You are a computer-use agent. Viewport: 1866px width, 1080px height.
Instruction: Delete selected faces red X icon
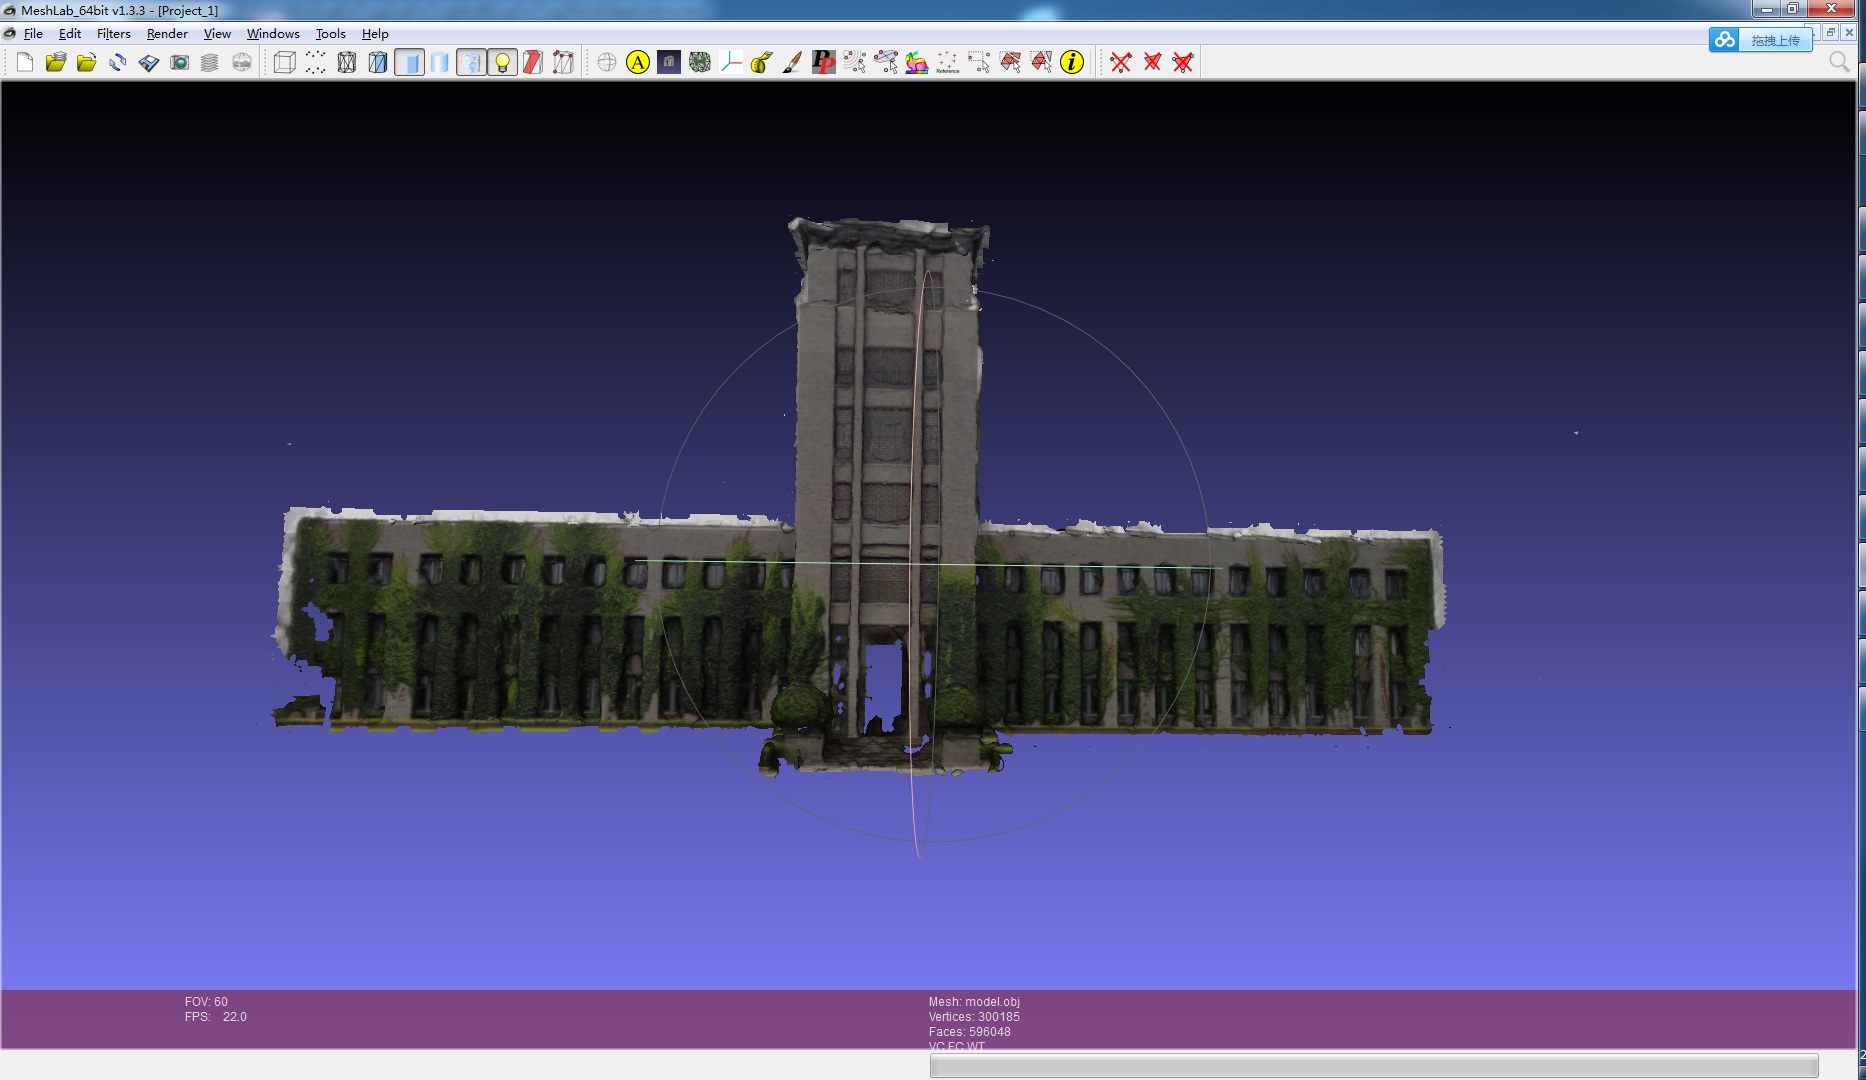[1152, 62]
